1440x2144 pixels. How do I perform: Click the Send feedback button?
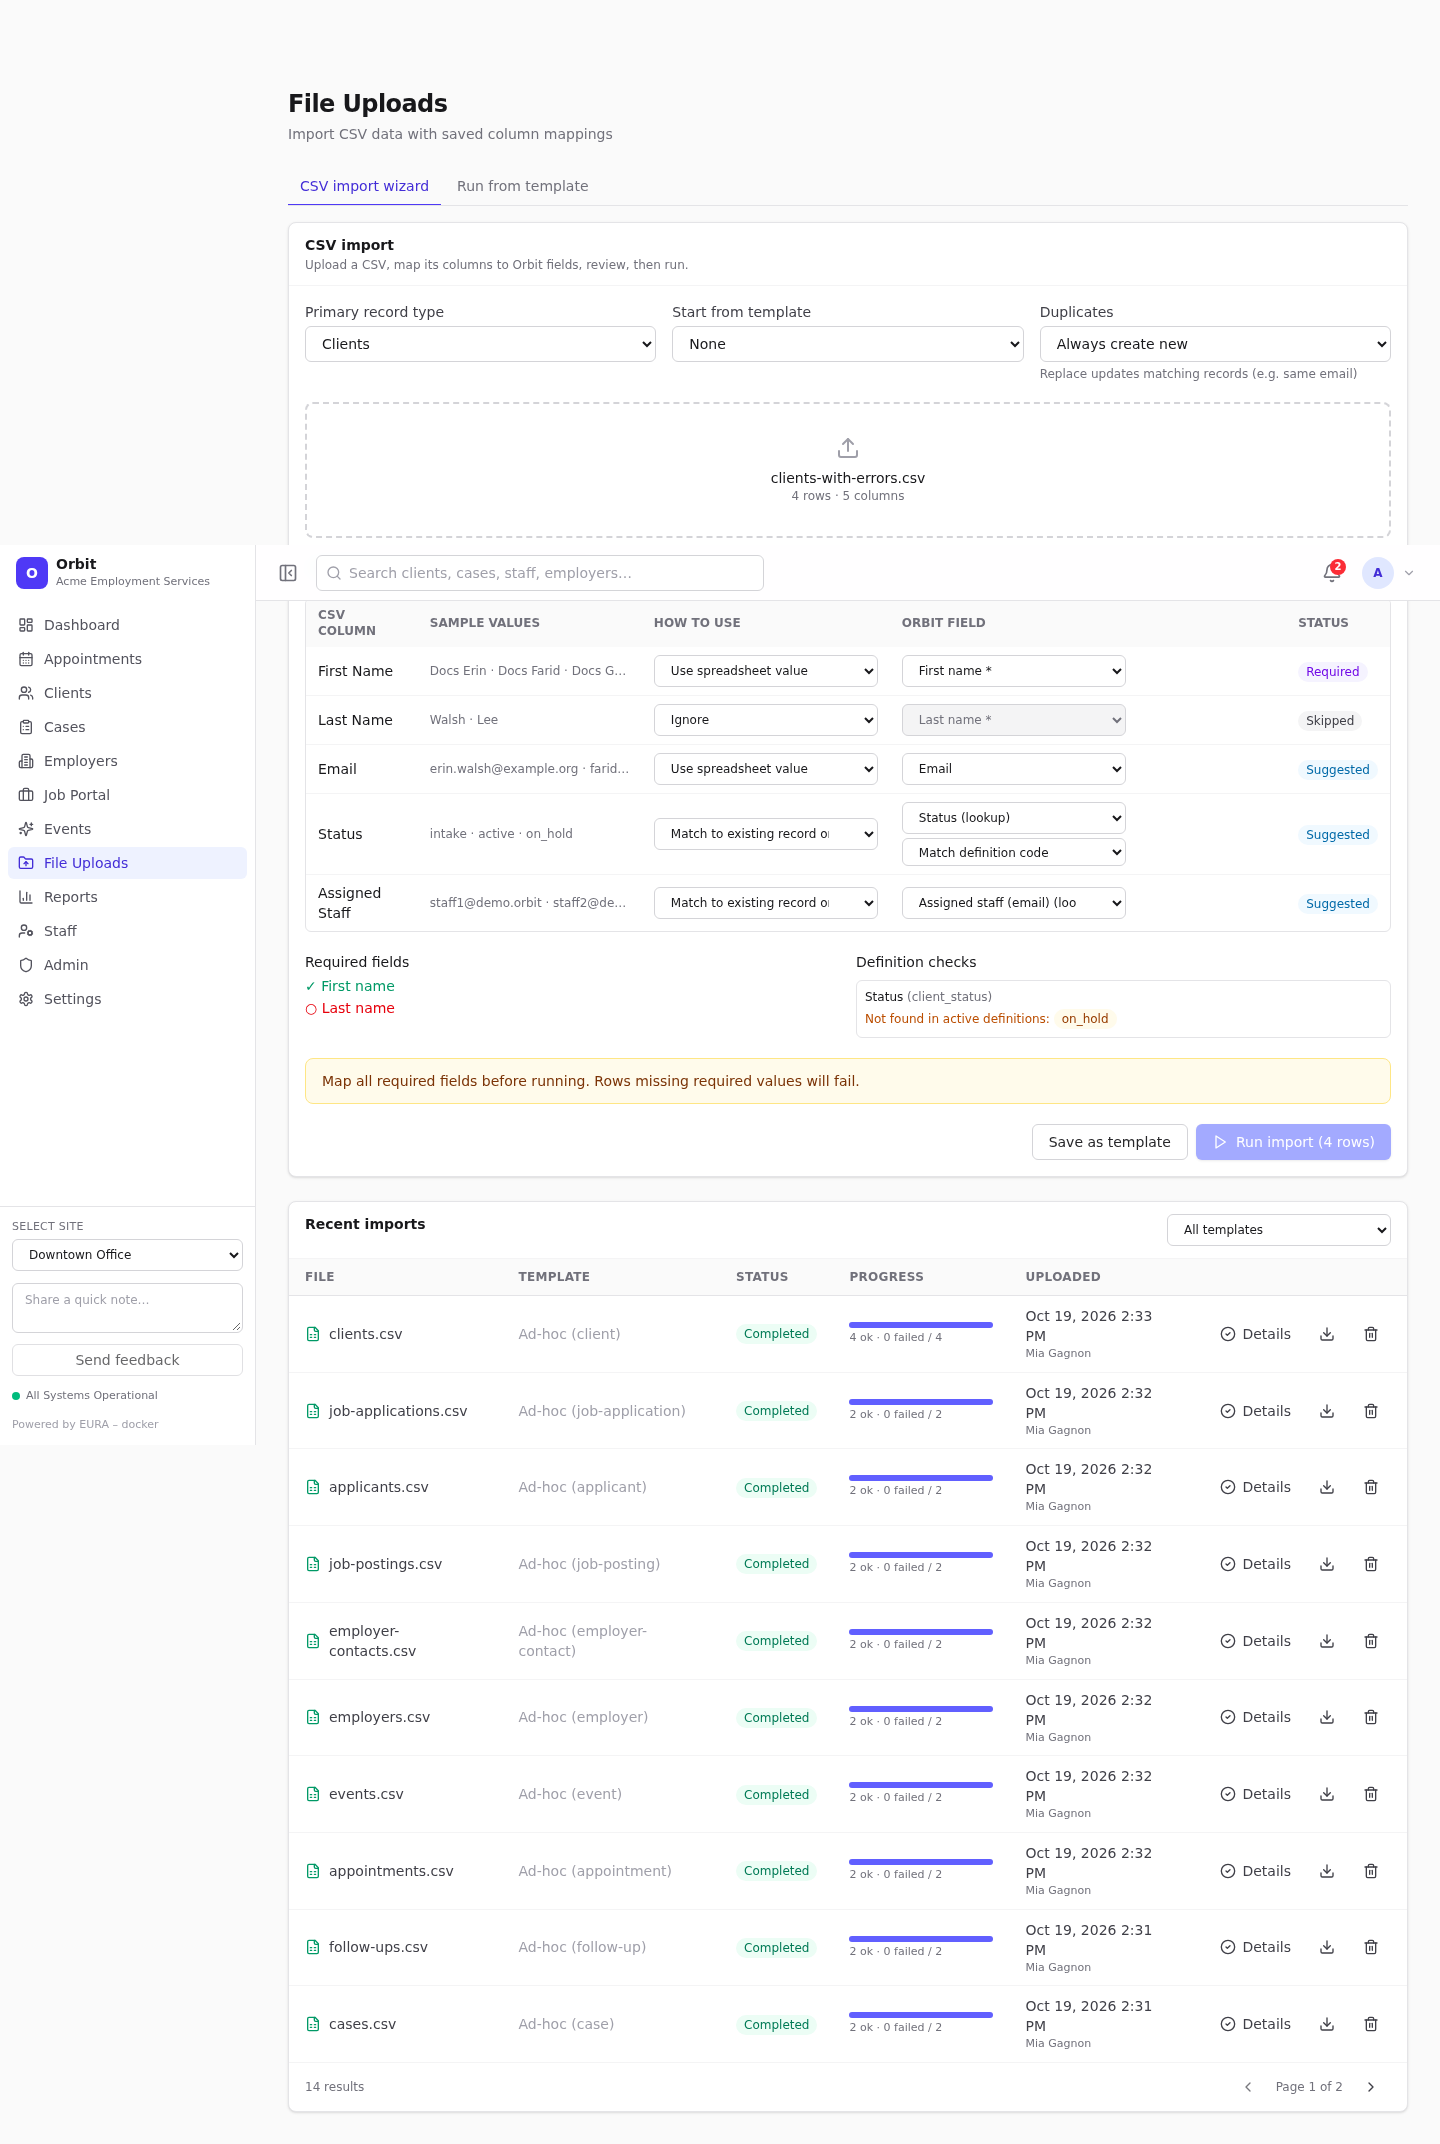point(127,1360)
